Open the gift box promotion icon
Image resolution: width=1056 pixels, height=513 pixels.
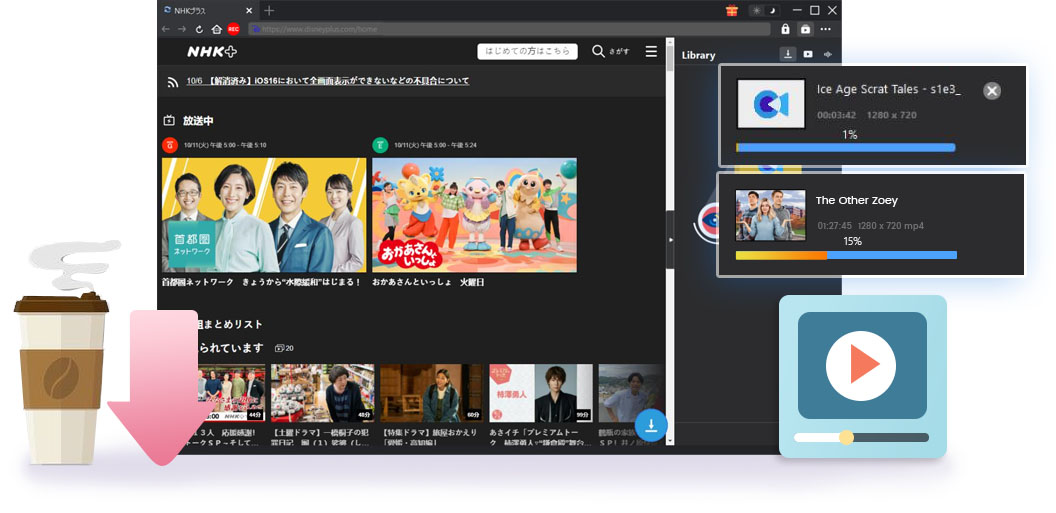[x=732, y=10]
